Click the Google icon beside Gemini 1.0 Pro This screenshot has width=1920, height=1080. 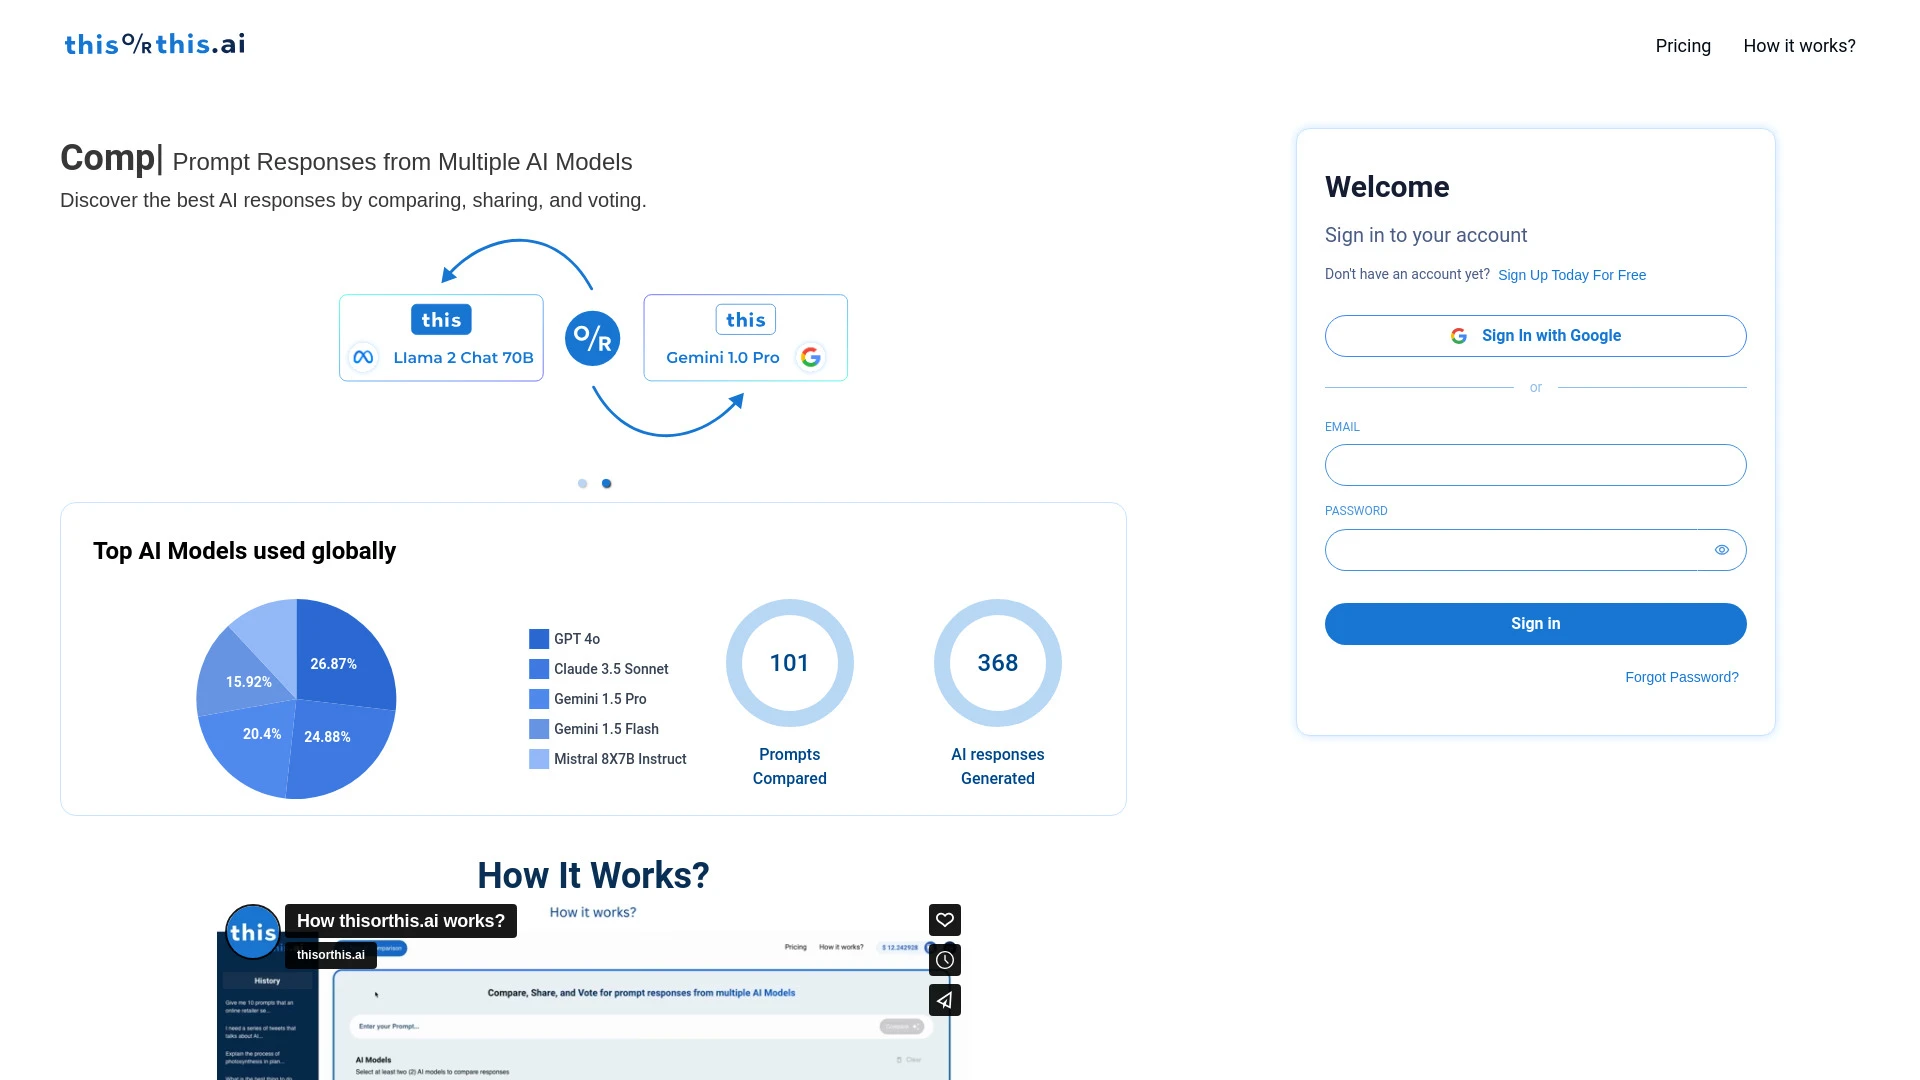[x=810, y=357]
